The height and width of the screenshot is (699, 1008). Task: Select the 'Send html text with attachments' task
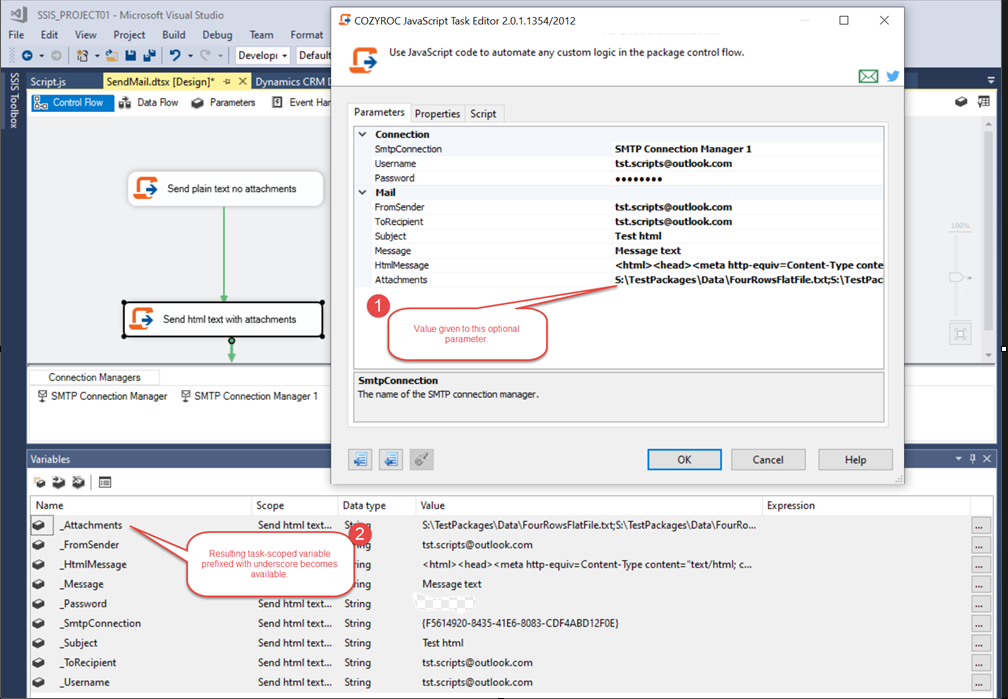(223, 319)
